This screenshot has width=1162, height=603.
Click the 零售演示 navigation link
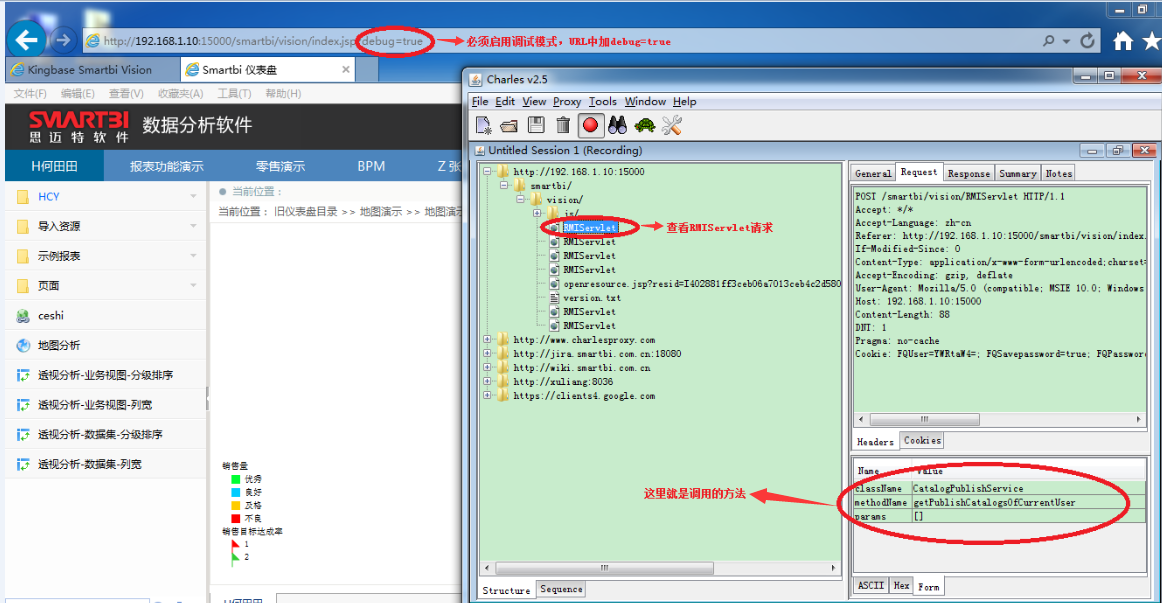(281, 166)
